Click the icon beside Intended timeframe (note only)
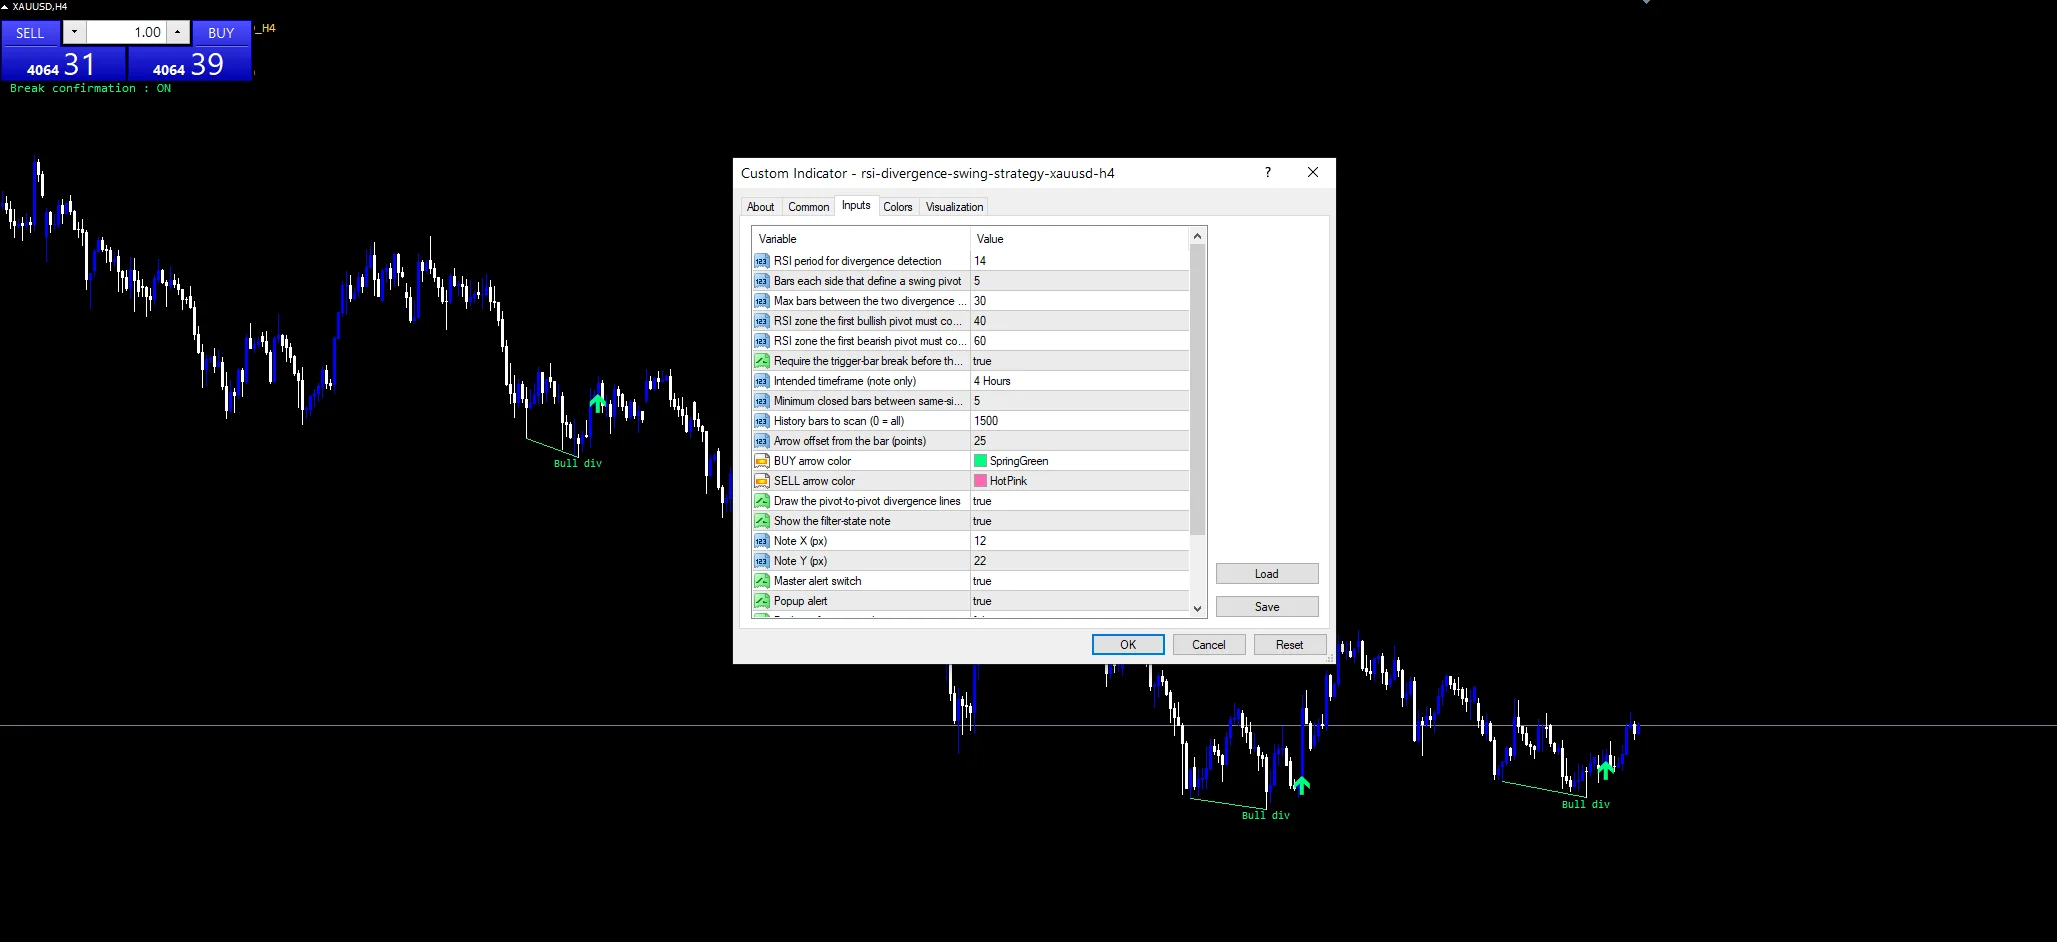 pos(762,381)
